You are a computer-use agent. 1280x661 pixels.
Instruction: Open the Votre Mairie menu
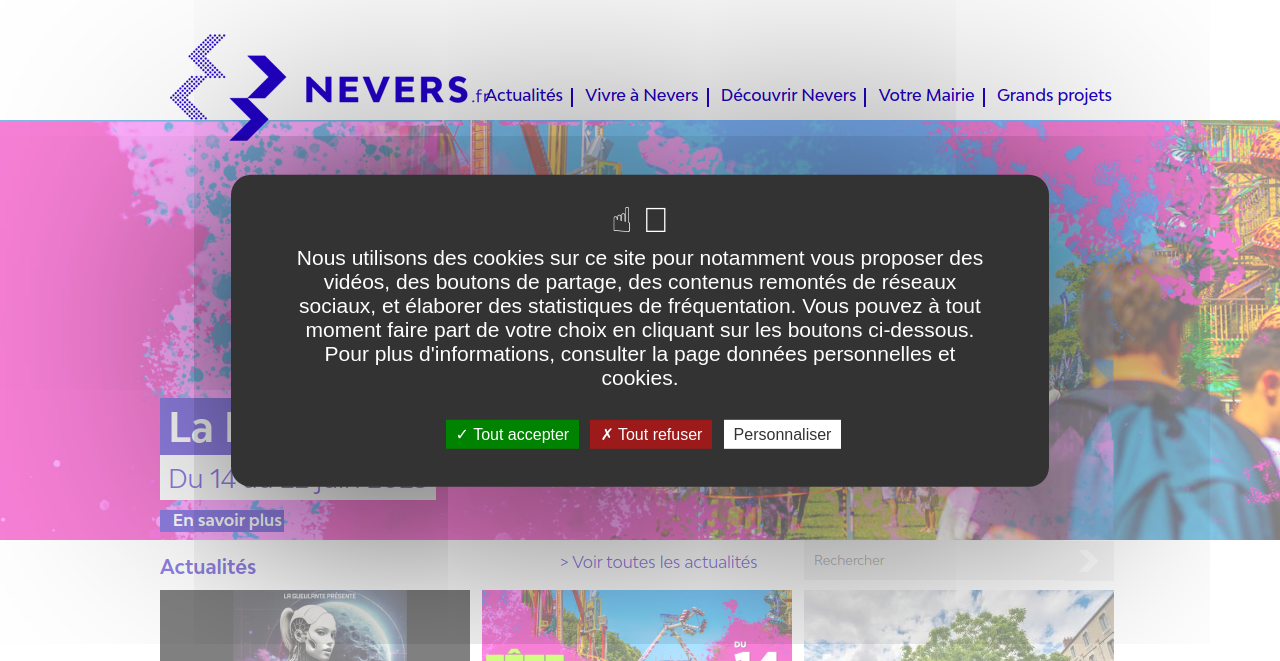coord(926,96)
